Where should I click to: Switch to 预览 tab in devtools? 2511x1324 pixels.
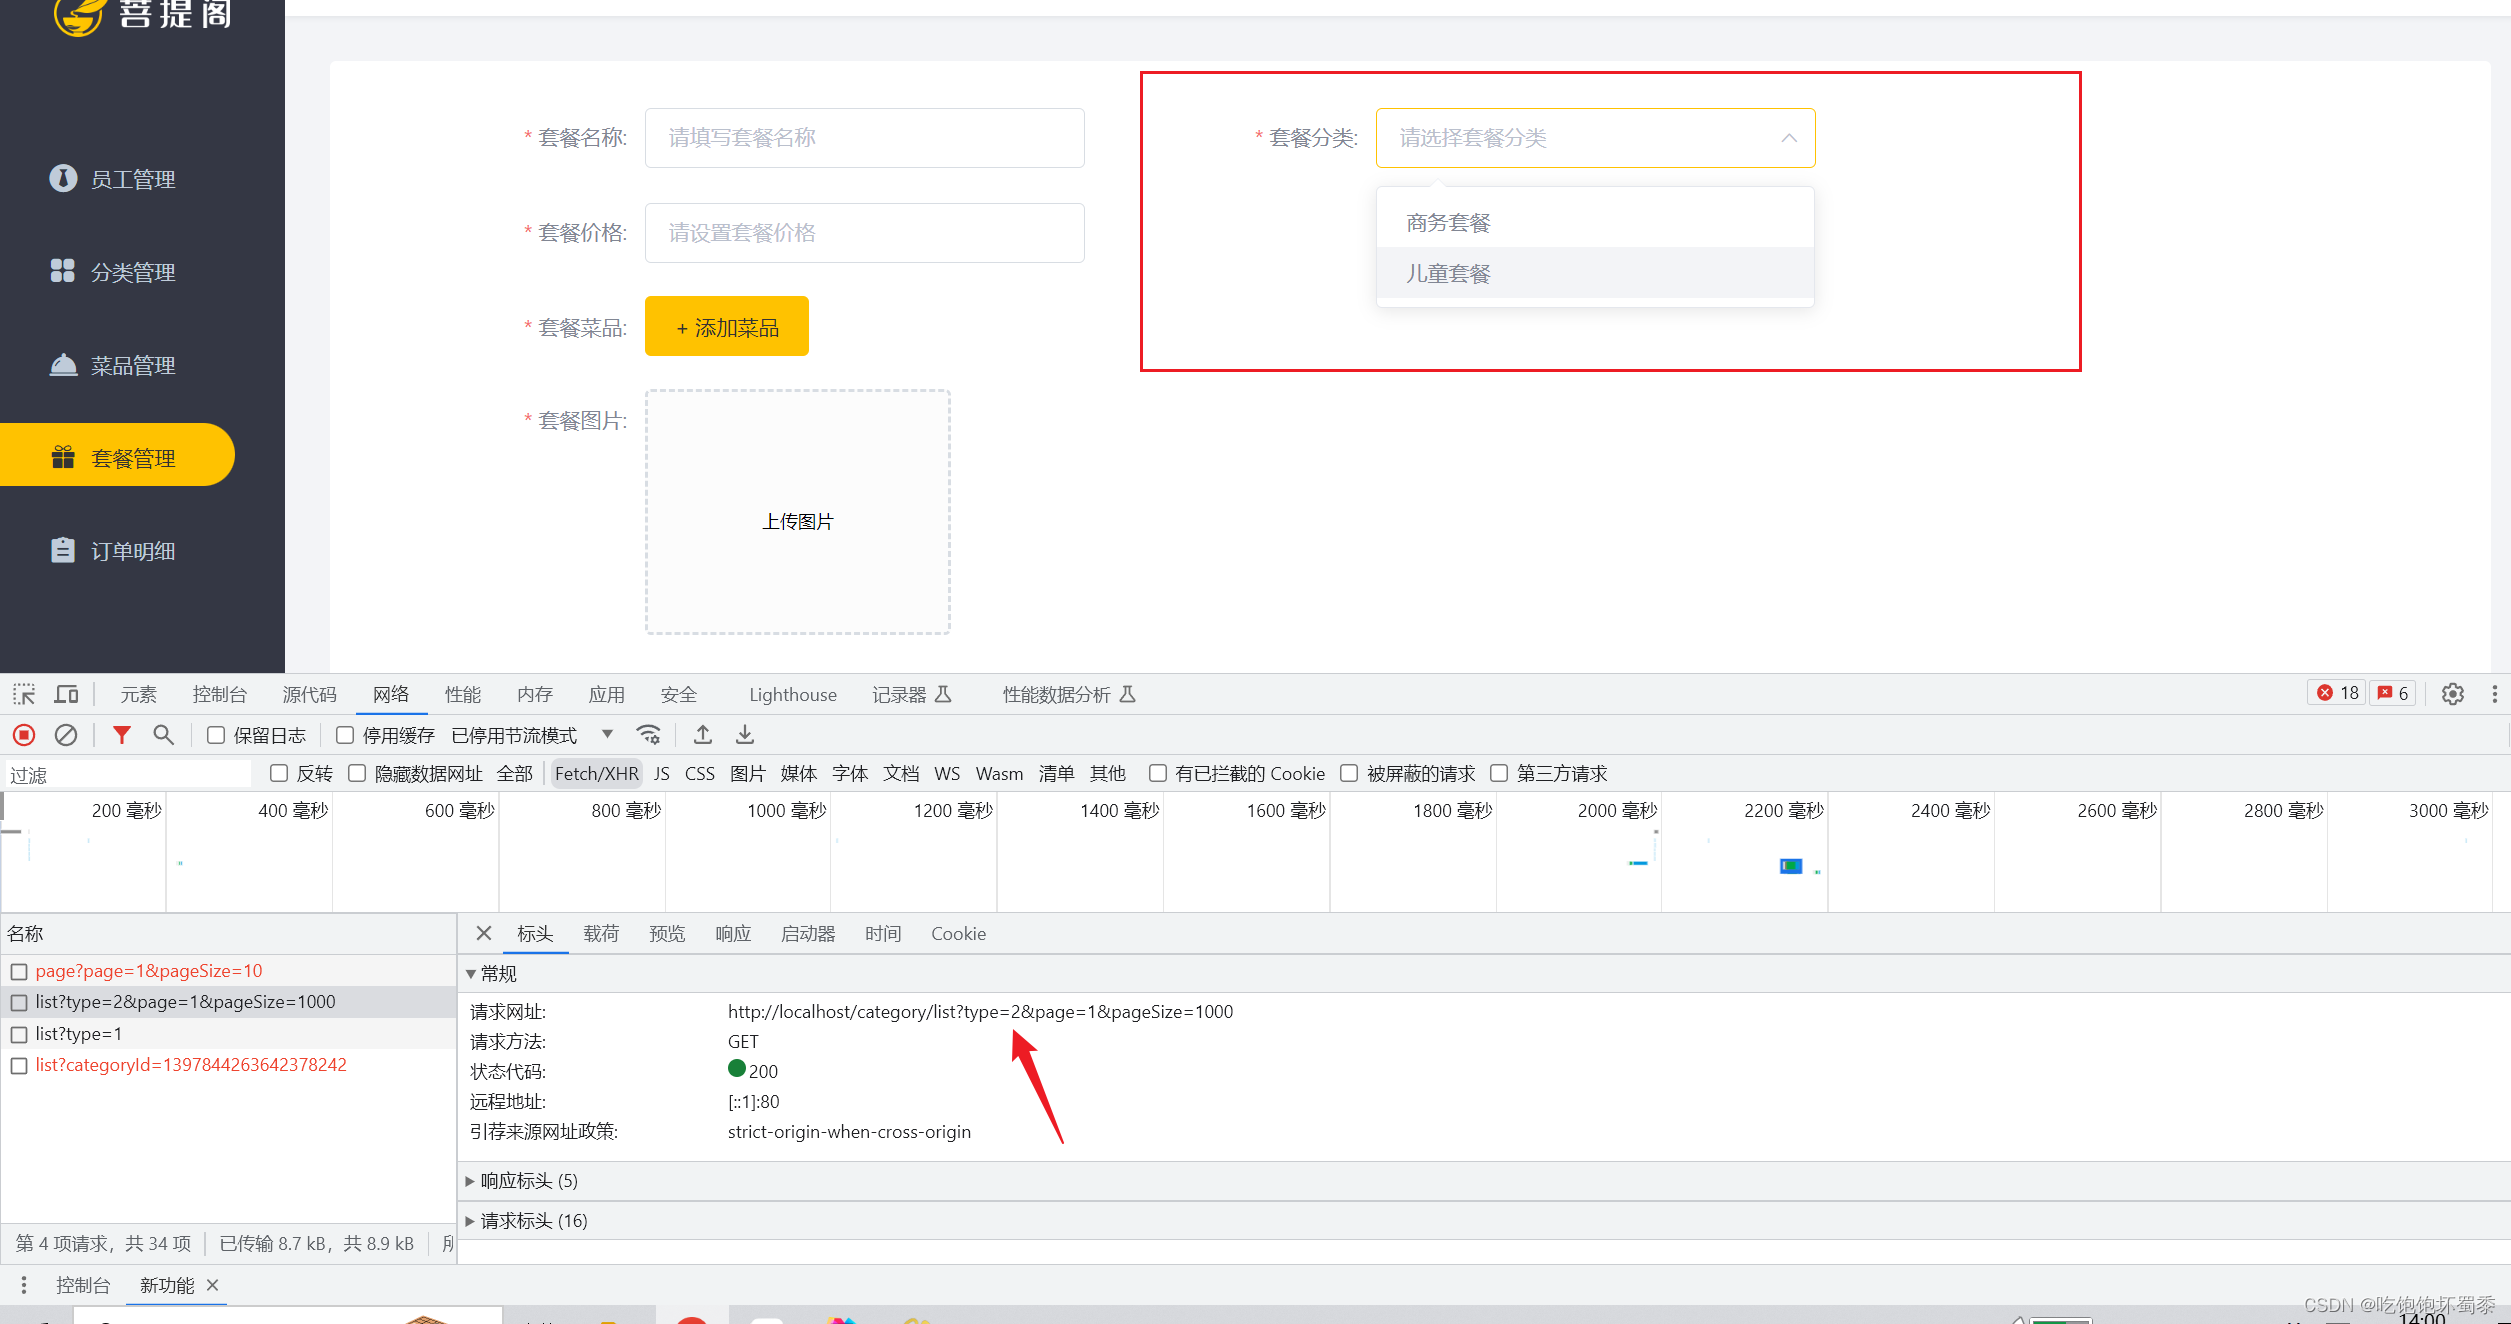tap(664, 934)
